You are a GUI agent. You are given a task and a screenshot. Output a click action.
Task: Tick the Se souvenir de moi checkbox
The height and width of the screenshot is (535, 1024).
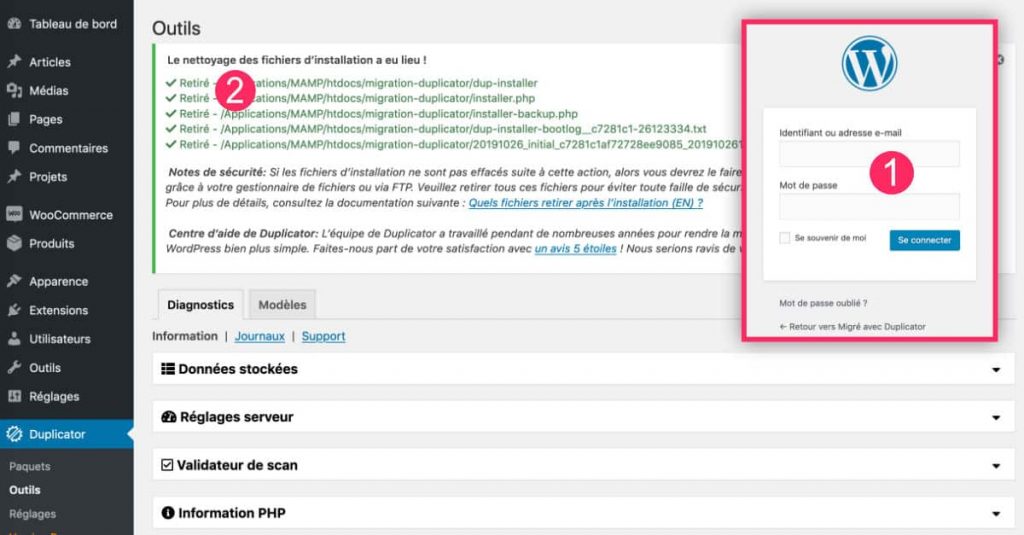pos(784,238)
